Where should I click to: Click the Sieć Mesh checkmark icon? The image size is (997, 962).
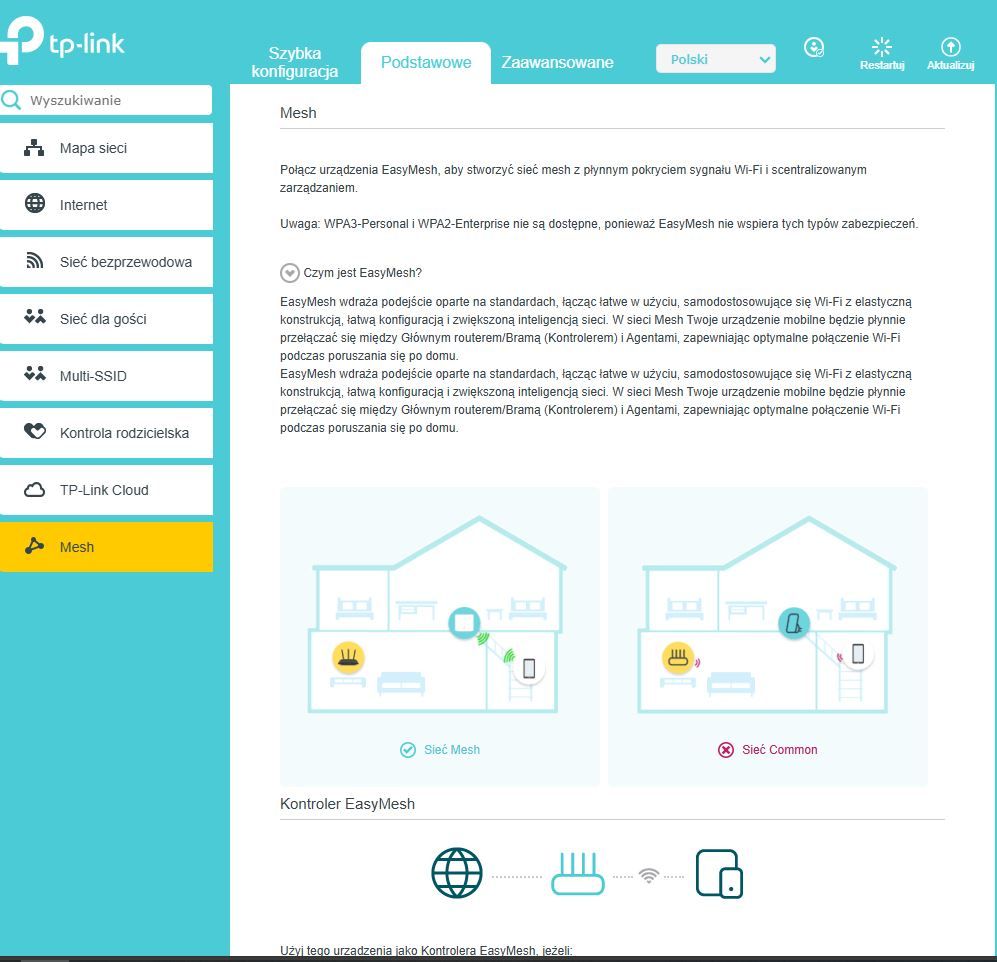(408, 750)
